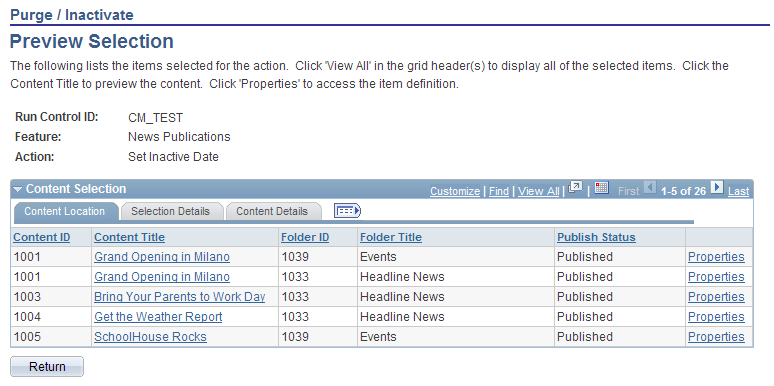Screen dimensions: 774x386
Task: Click Published status in SchoolHouse Rocks row
Action: 585,337
